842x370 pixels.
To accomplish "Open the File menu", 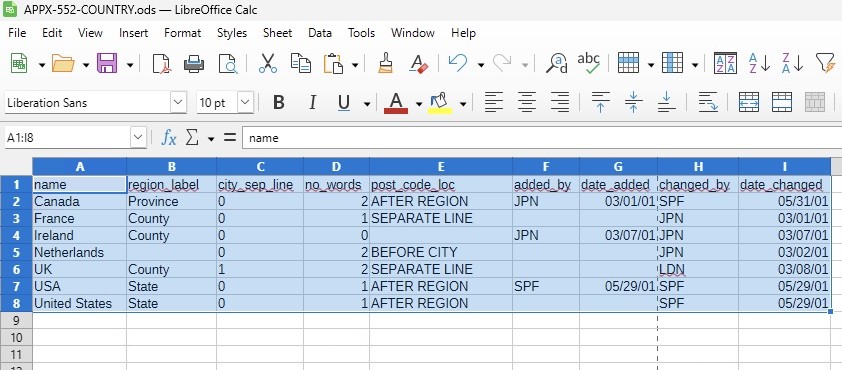I will click(x=17, y=33).
